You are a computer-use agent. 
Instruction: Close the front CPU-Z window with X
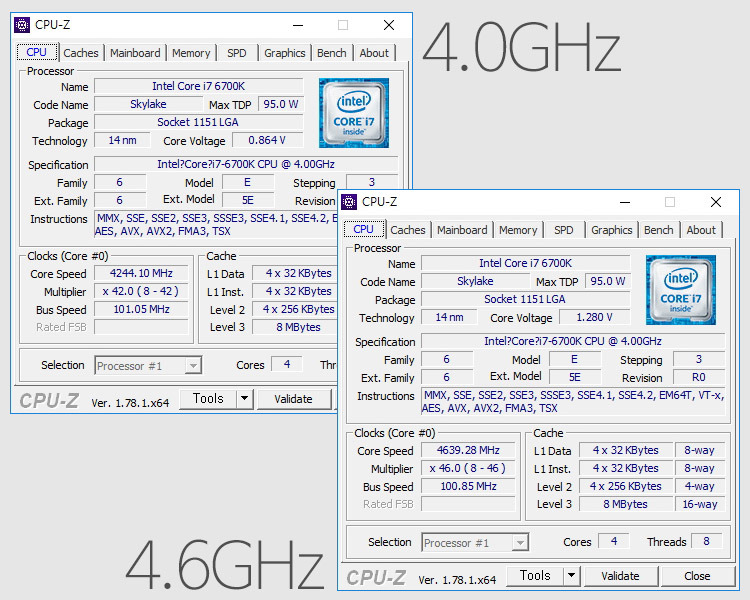coord(716,202)
